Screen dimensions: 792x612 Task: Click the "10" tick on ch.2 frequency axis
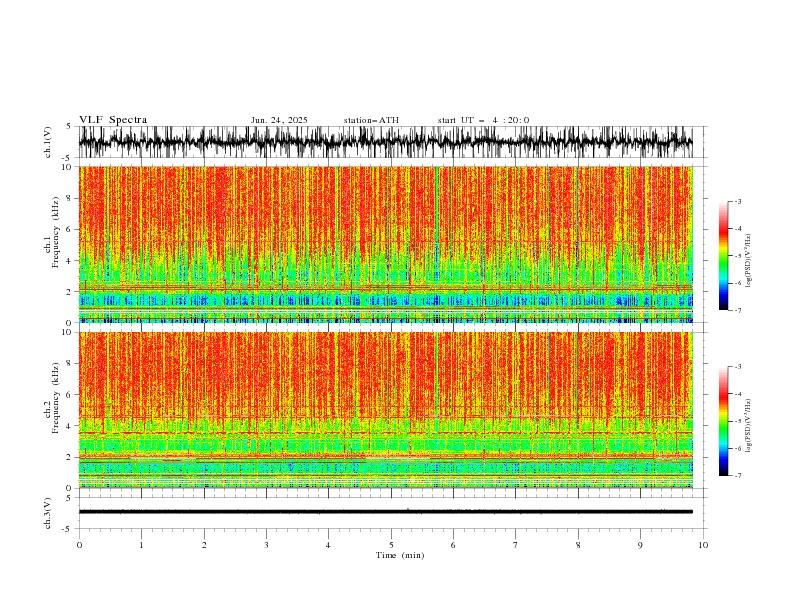pyautogui.click(x=67, y=332)
